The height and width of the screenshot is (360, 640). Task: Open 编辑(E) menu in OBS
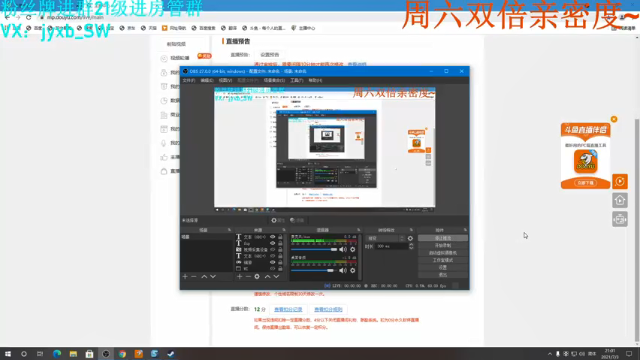[x=207, y=80]
